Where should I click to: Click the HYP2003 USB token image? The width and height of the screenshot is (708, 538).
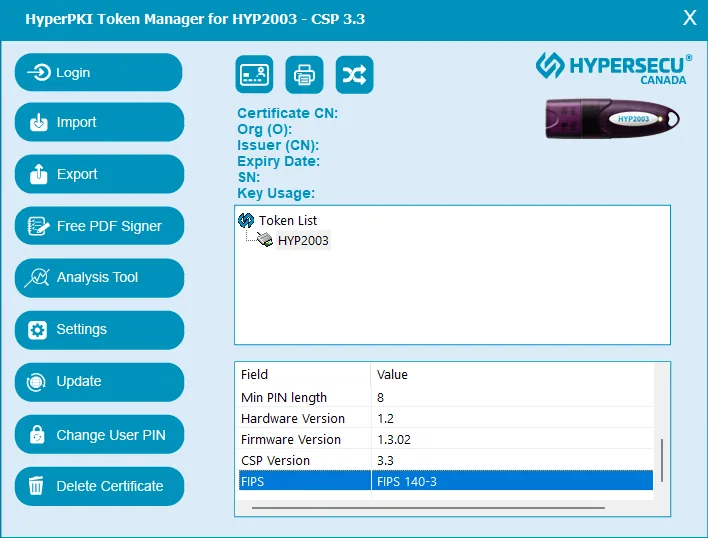pyautogui.click(x=612, y=119)
